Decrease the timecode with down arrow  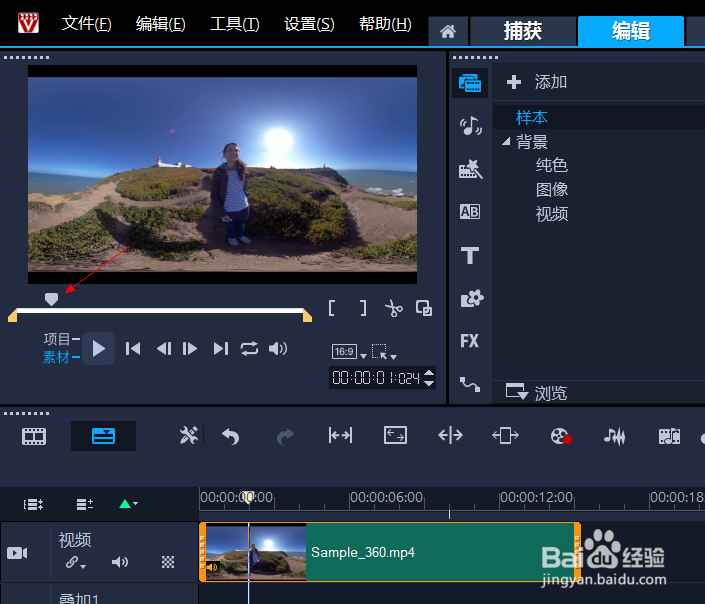(x=429, y=383)
